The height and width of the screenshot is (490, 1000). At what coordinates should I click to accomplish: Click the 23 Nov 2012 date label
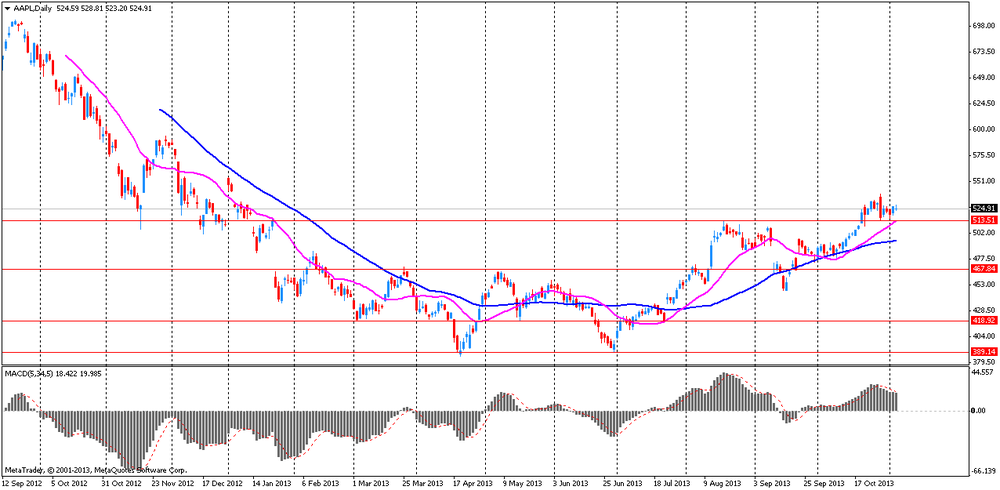pyautogui.click(x=171, y=484)
